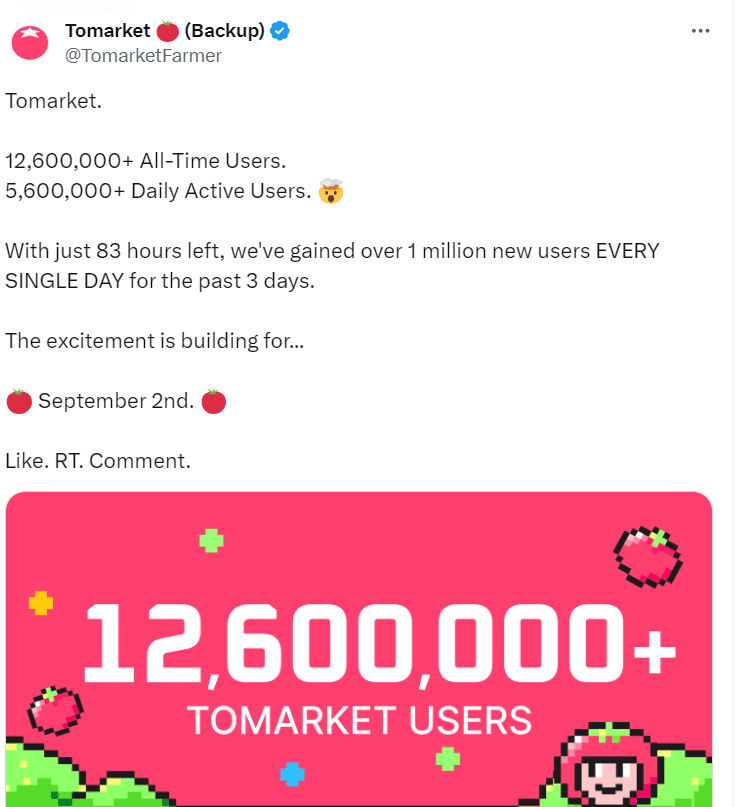
Task: Click the Tomarket profile avatar
Action: (x=30, y=43)
